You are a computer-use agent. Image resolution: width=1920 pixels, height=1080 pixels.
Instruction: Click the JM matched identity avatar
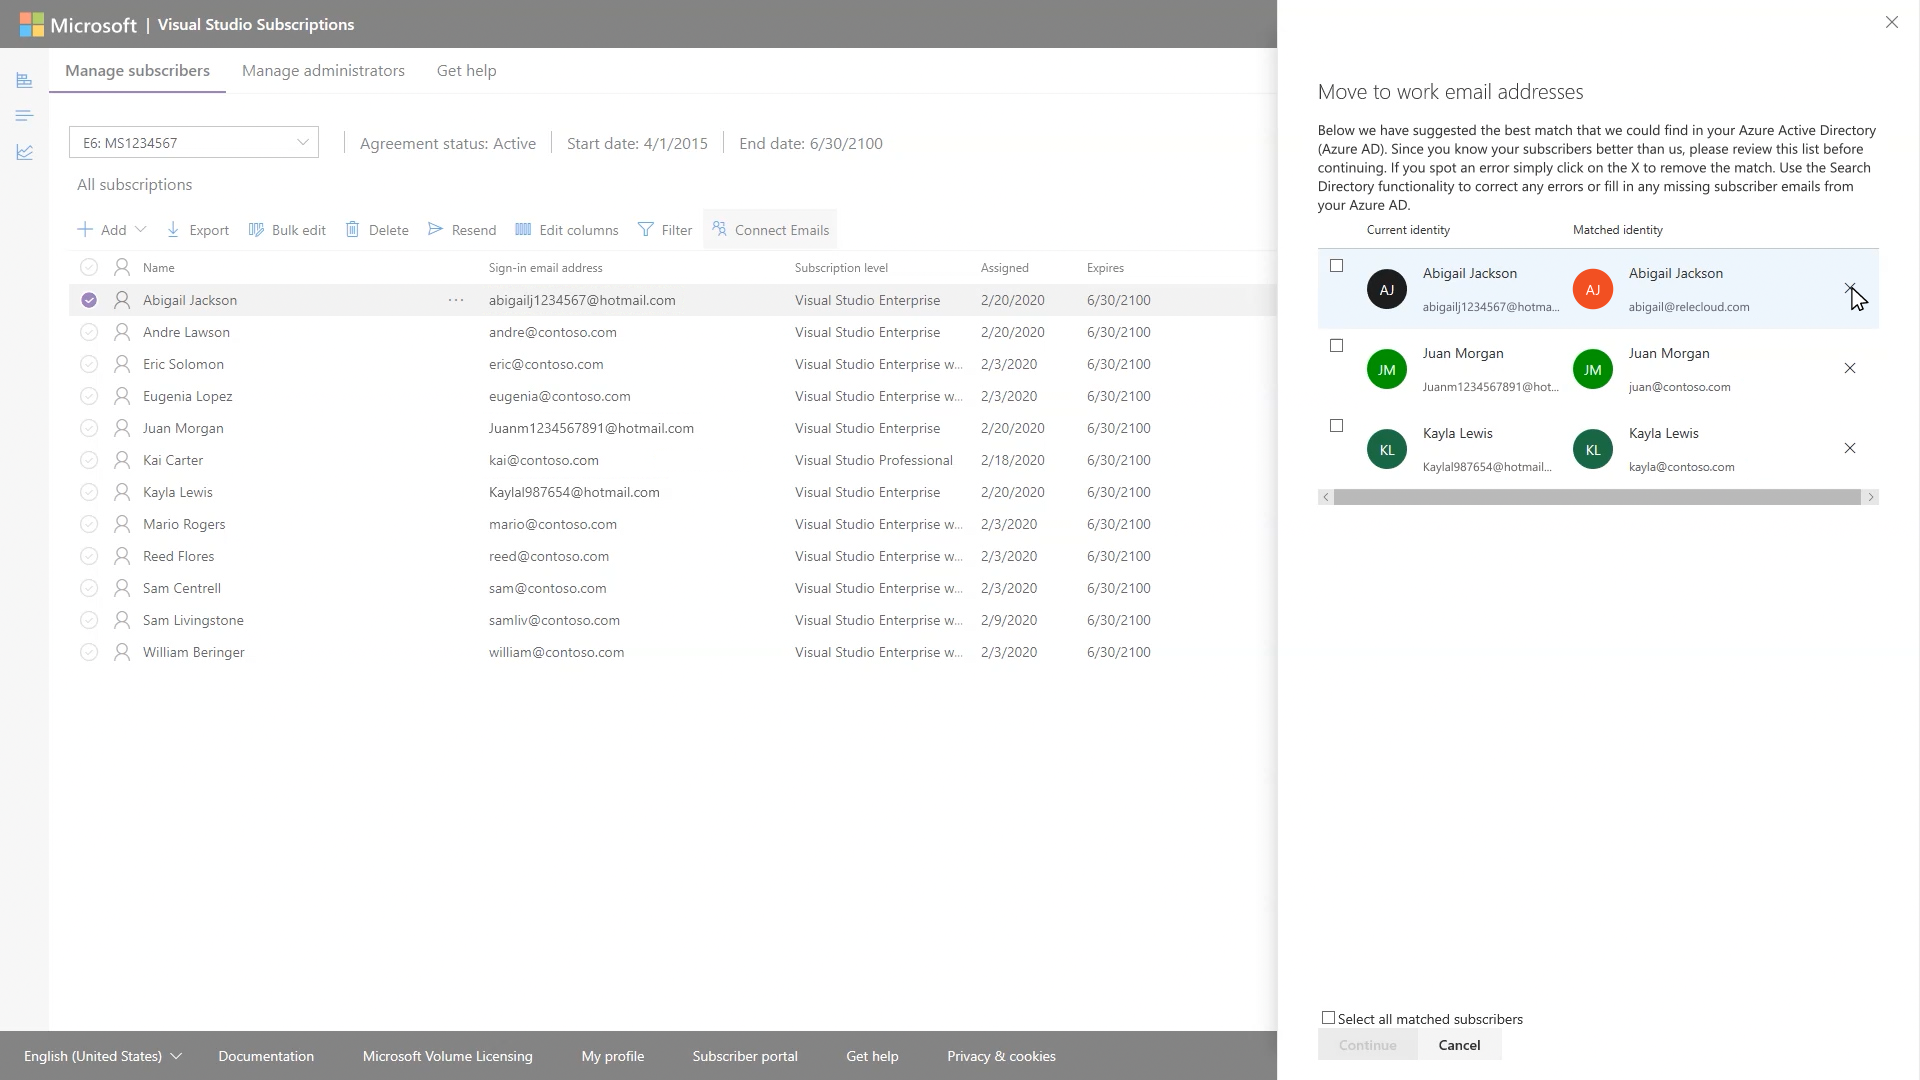1593,369
